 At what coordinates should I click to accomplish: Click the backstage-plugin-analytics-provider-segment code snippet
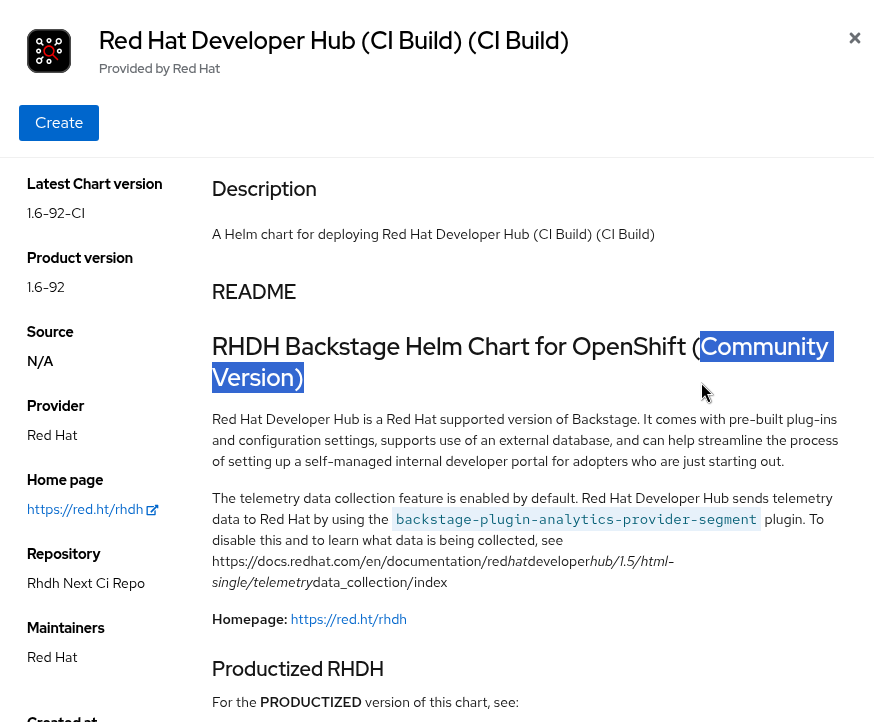pos(576,519)
